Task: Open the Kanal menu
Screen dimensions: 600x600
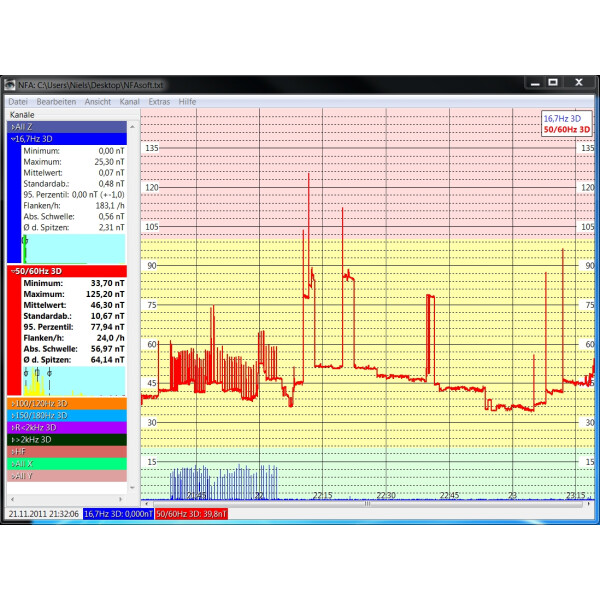Action: tap(129, 102)
